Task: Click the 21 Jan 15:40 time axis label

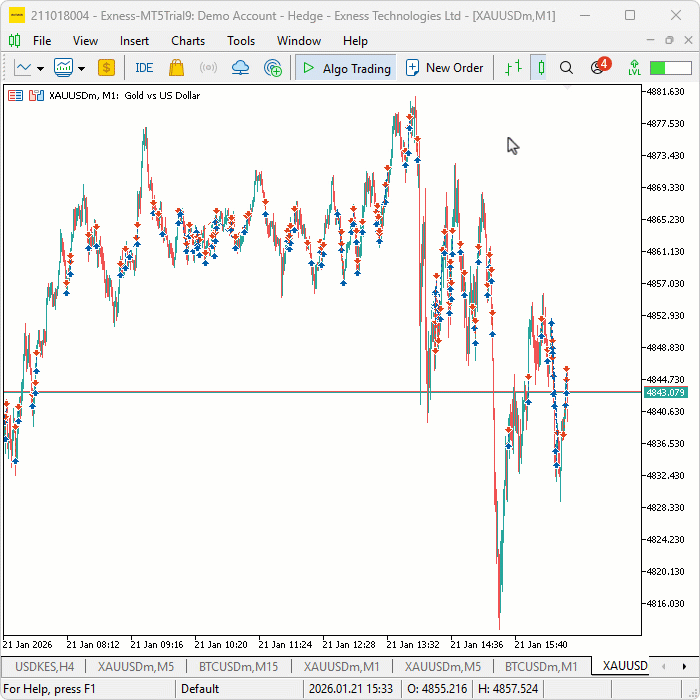Action: click(x=541, y=645)
